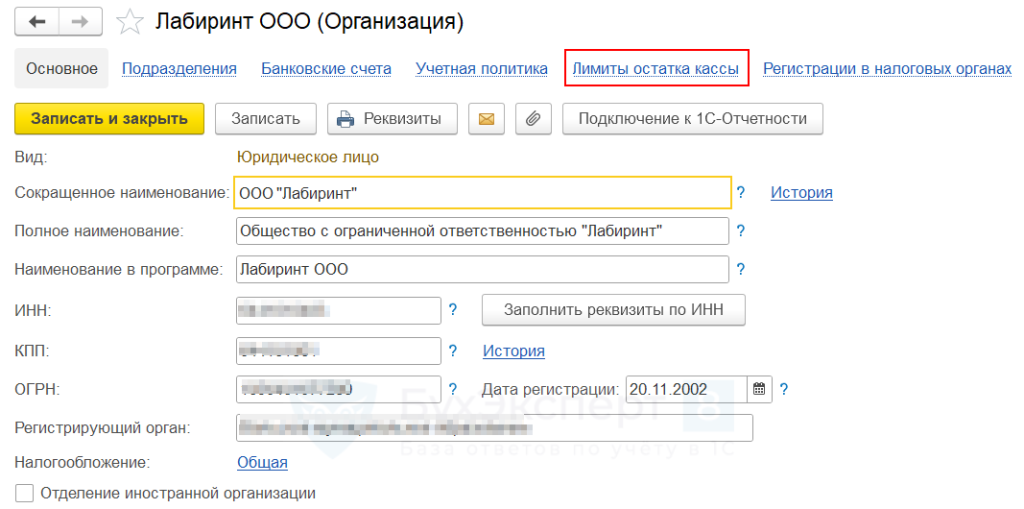Screen dimensions: 1024x509
Task: Click help question mark beside ИНН field
Action: [x=452, y=310]
